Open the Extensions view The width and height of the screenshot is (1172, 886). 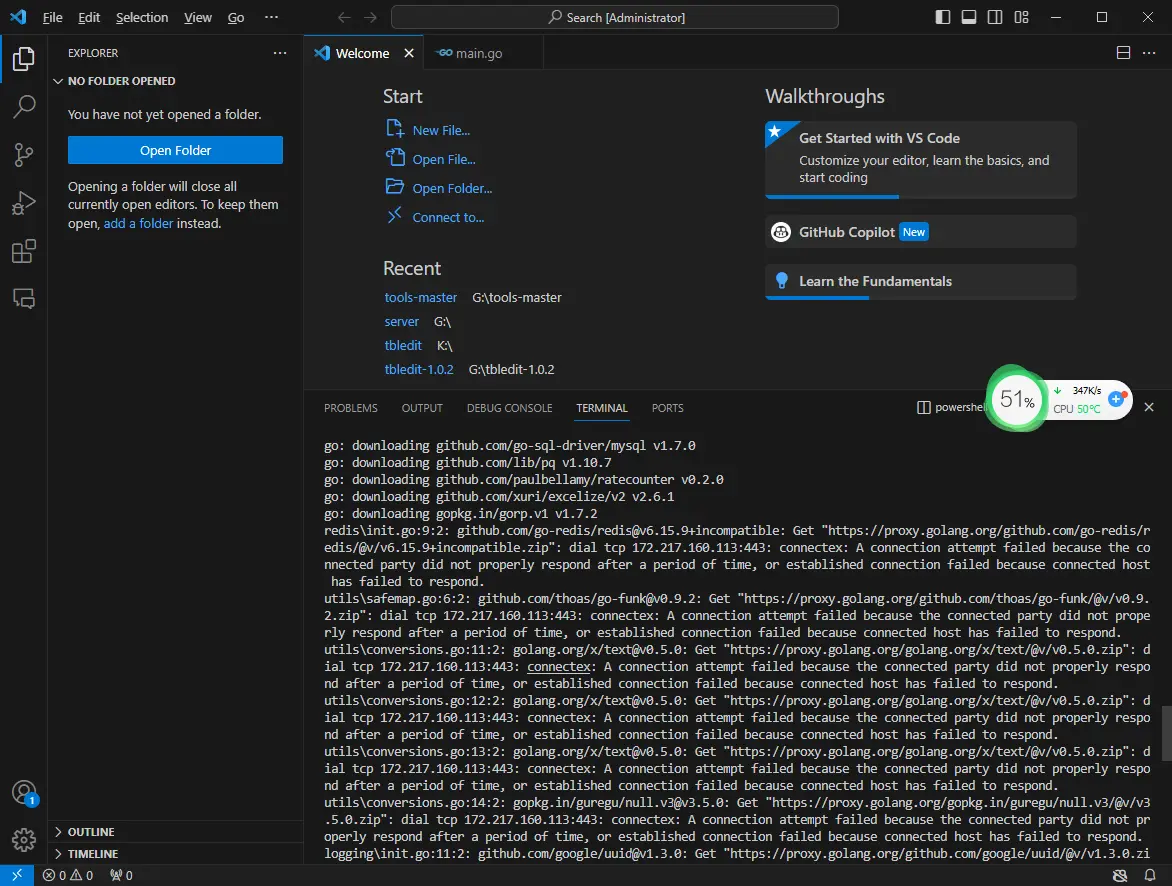coord(23,251)
